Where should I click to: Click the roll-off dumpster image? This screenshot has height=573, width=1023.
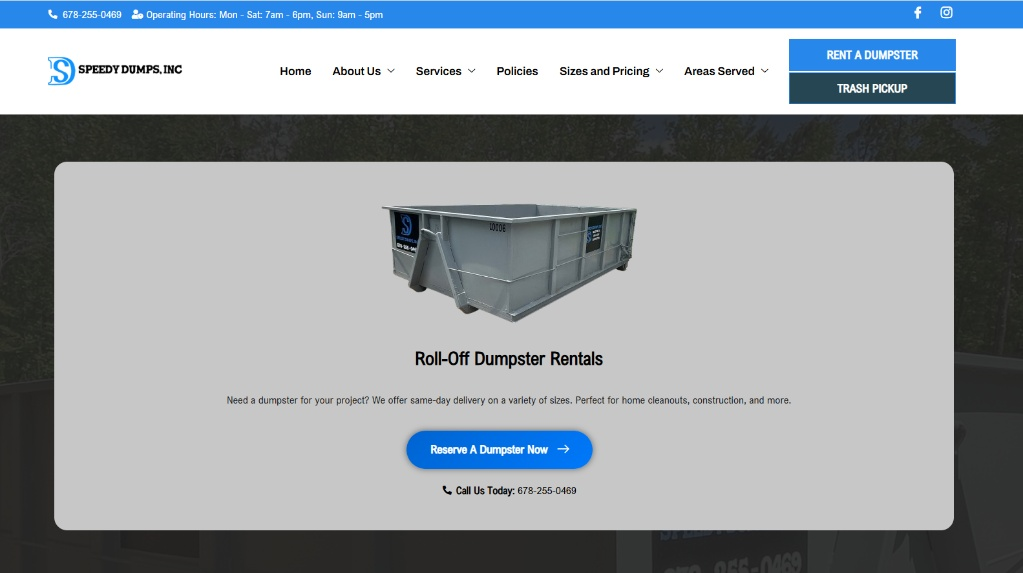click(510, 261)
